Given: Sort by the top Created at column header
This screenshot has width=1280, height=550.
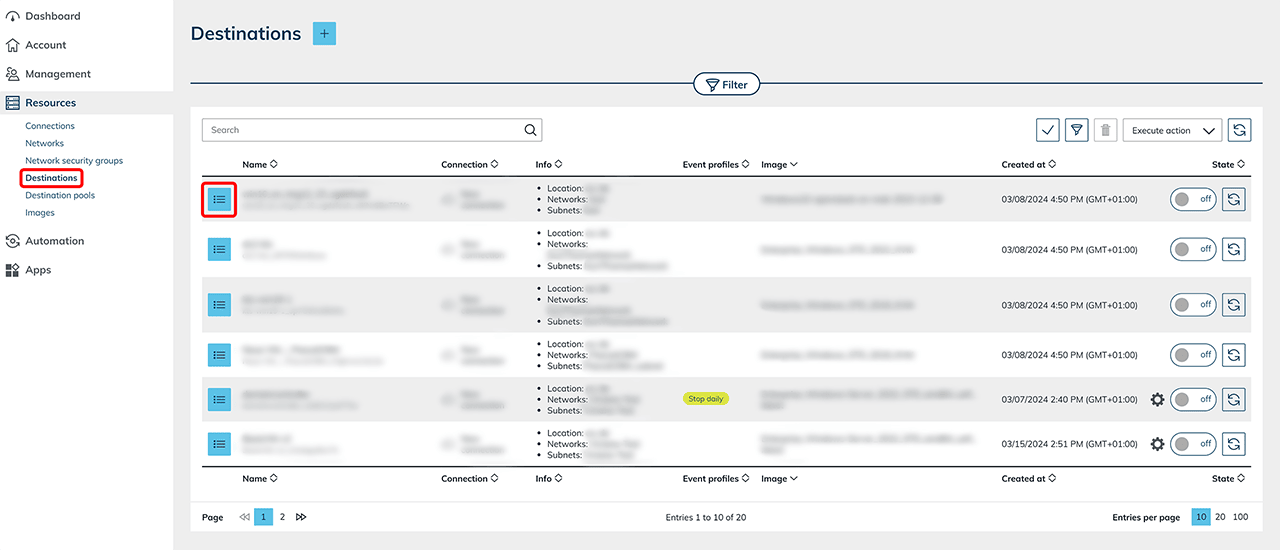Looking at the screenshot, I should [x=1029, y=164].
